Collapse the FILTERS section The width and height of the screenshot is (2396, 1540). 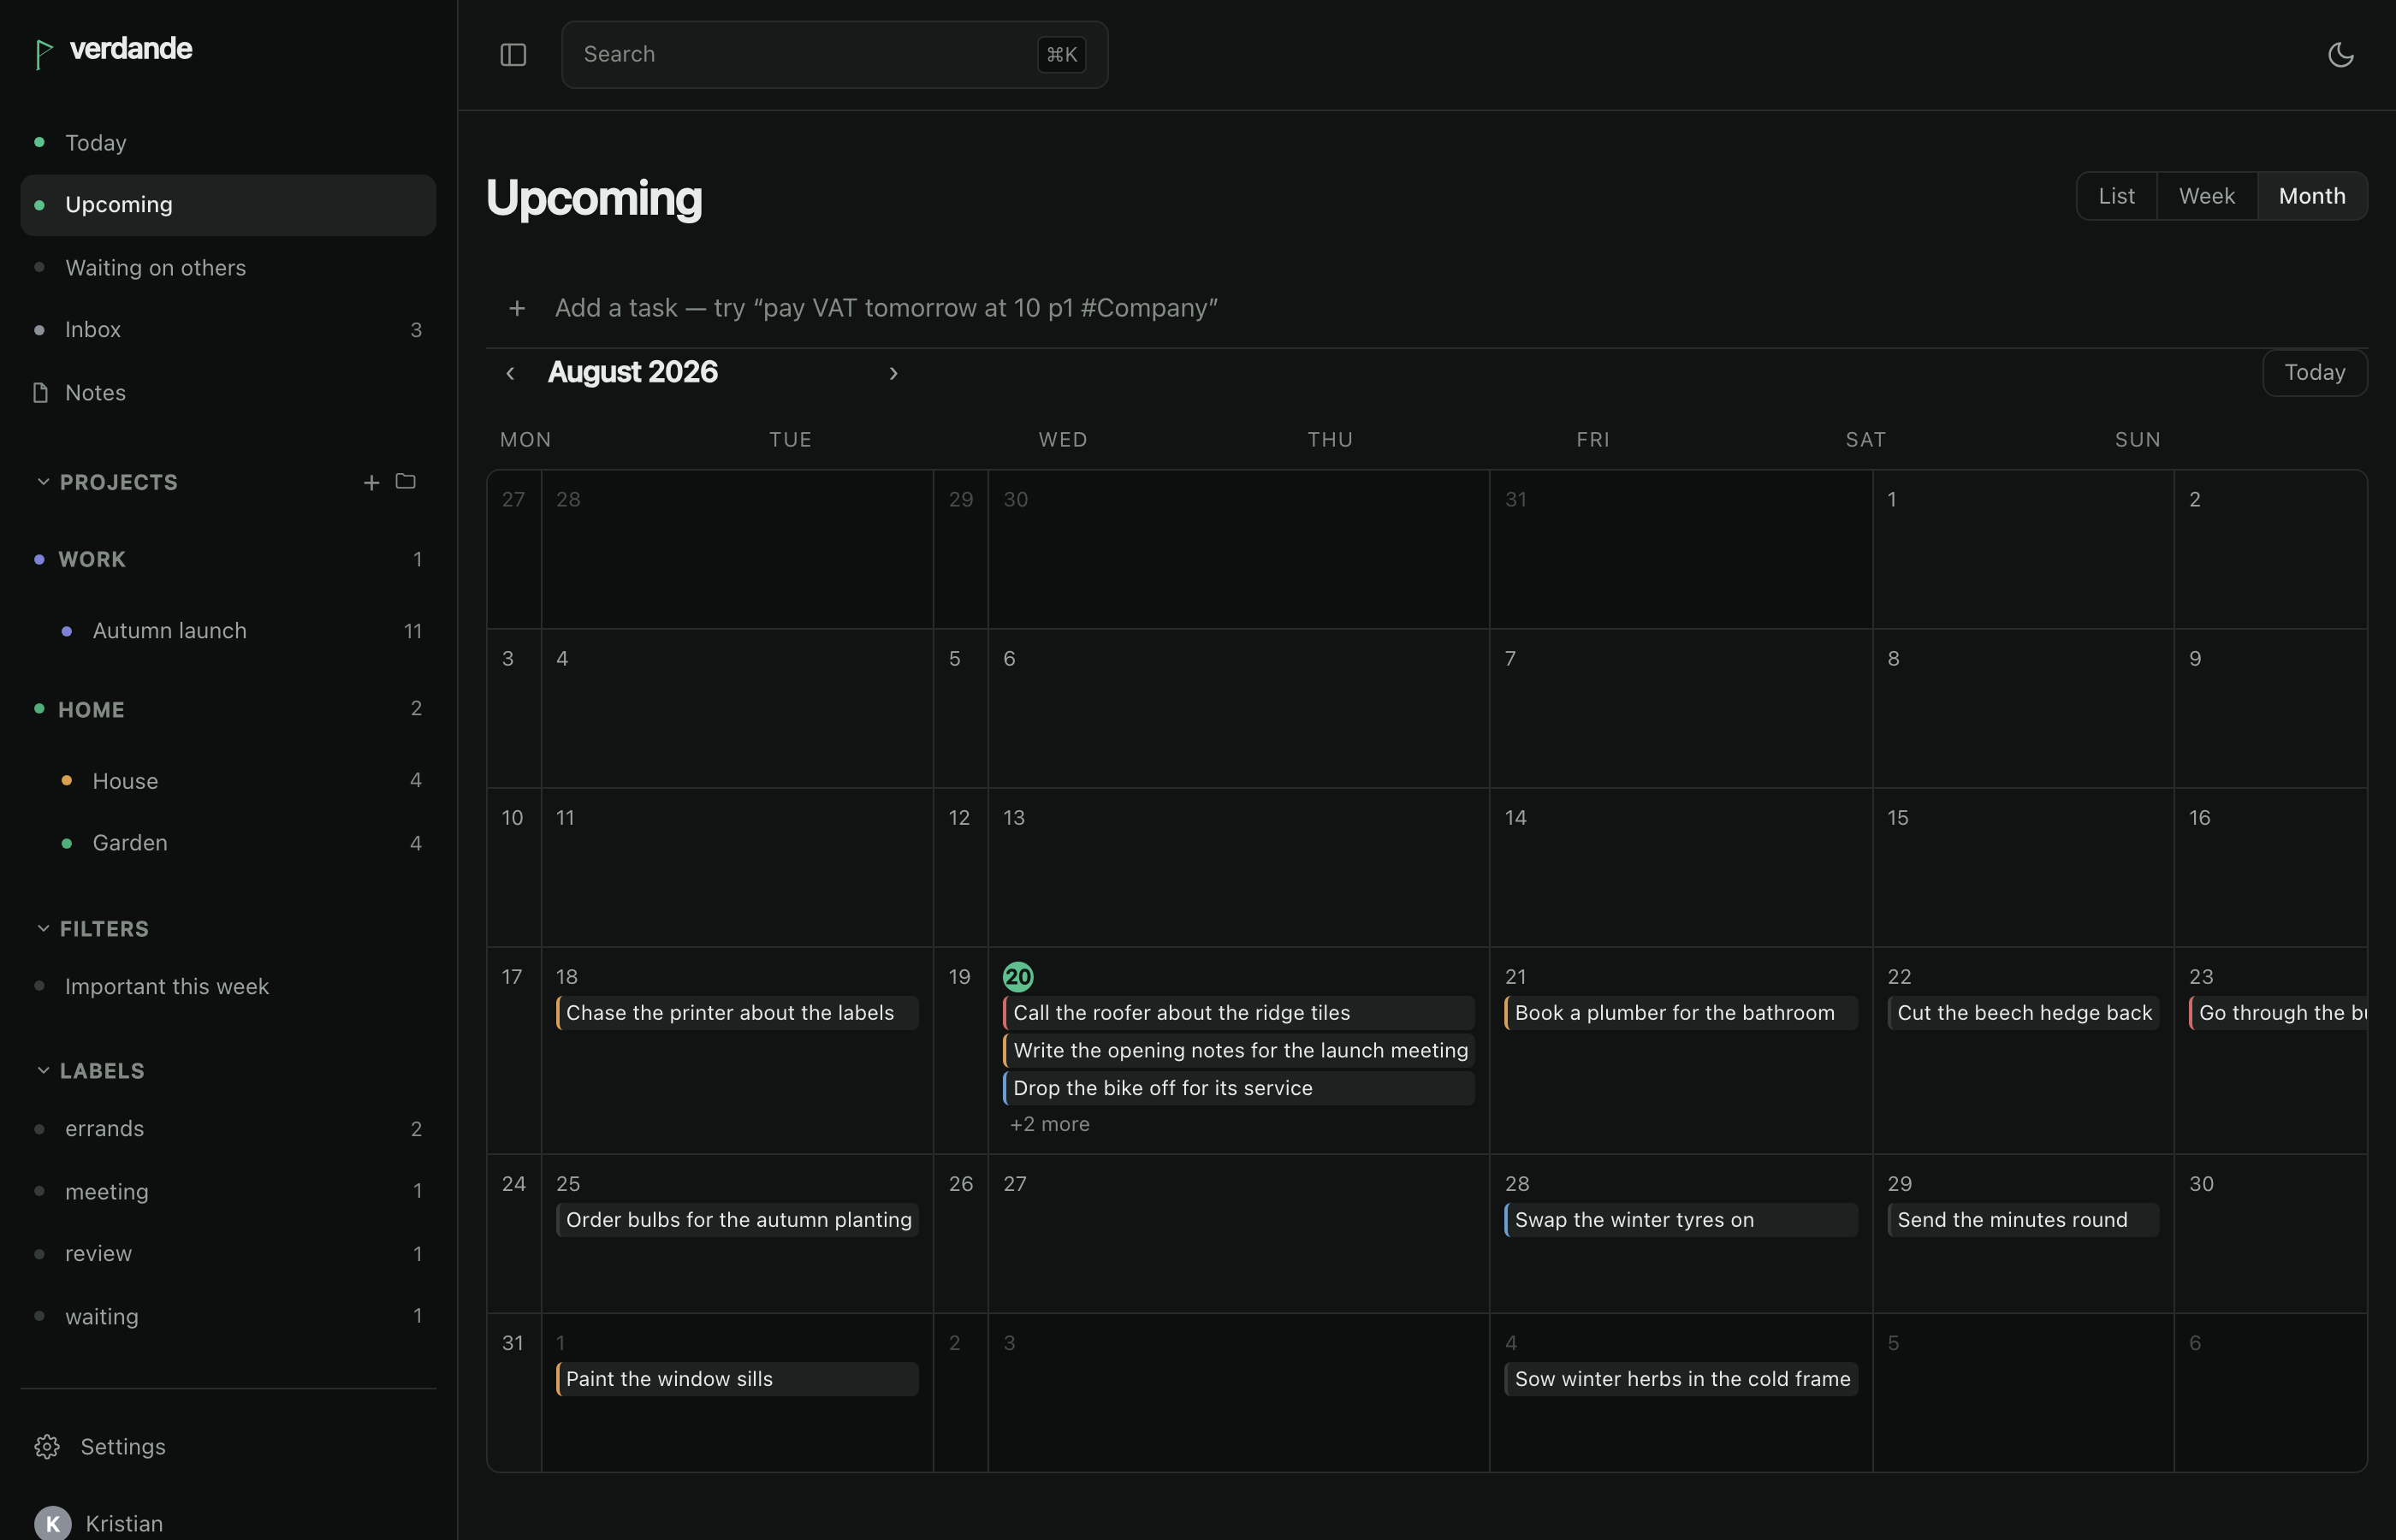[x=43, y=928]
